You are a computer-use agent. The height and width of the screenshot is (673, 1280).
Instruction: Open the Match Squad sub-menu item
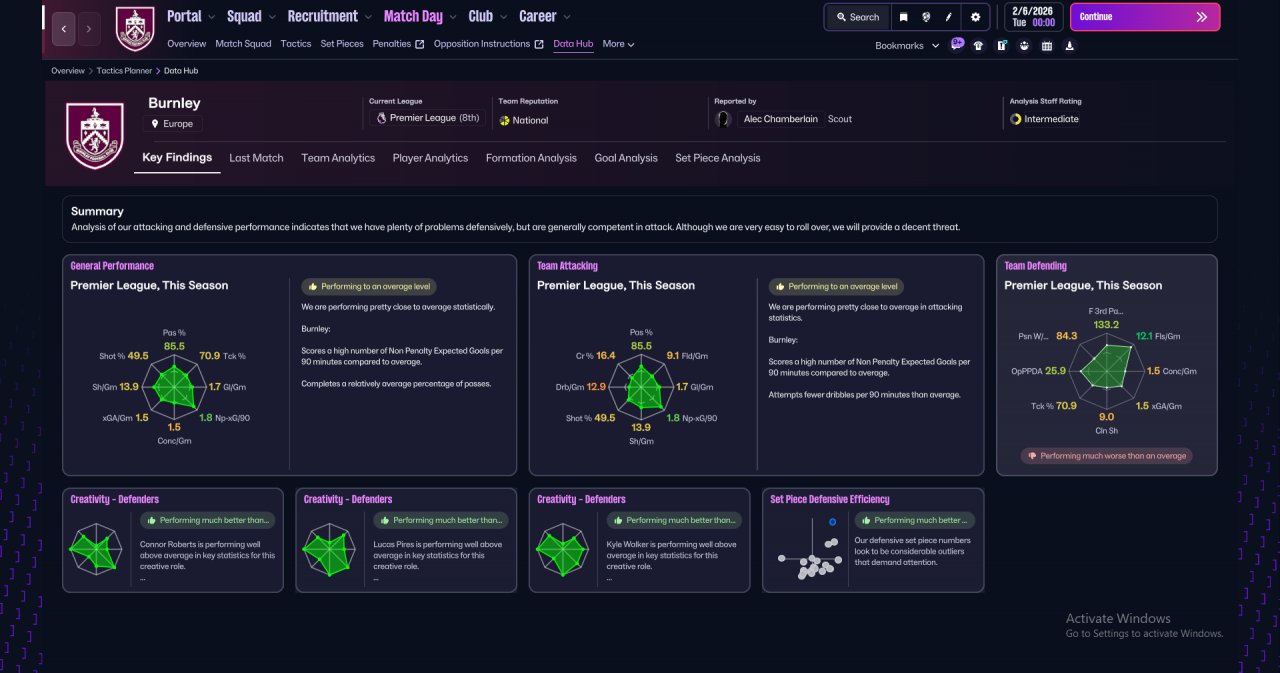(x=243, y=44)
